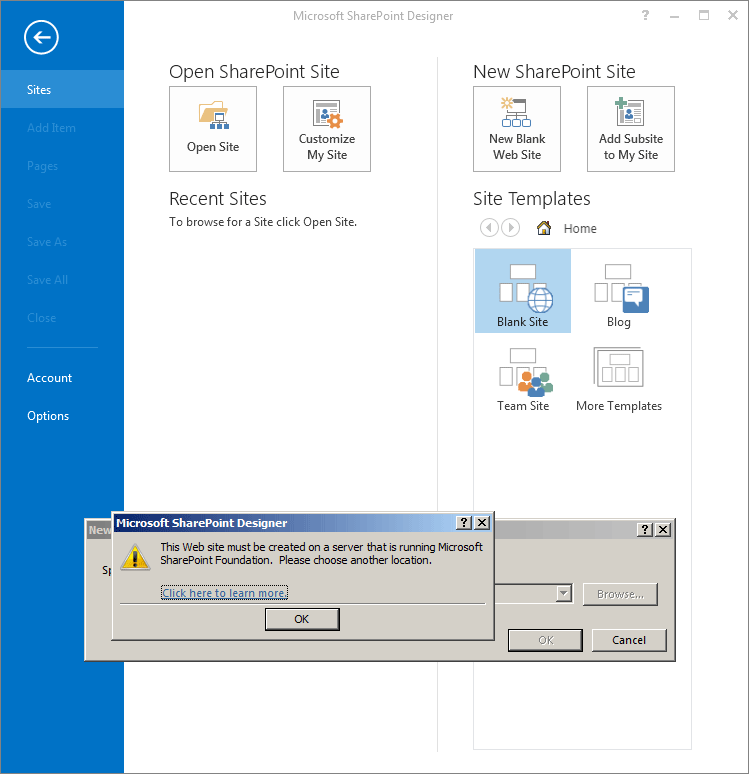Screen dimensions: 749x774
Task: Follow the Click here to learn more link
Action: [224, 593]
